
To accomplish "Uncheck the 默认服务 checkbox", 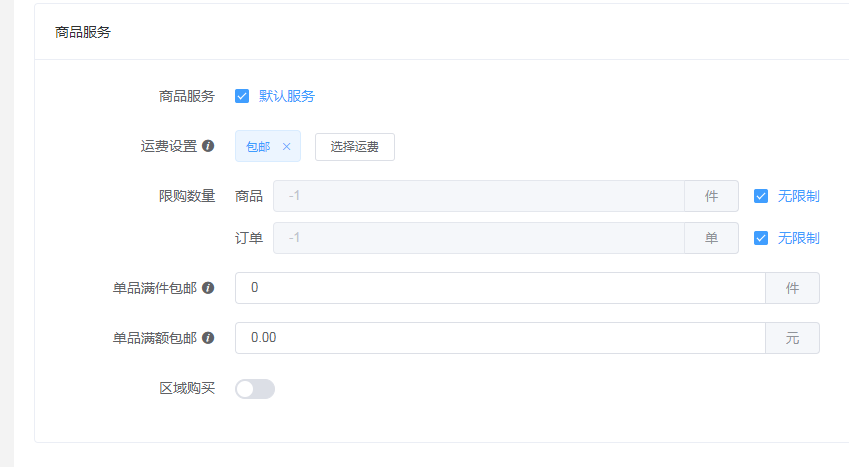I will tap(242, 96).
